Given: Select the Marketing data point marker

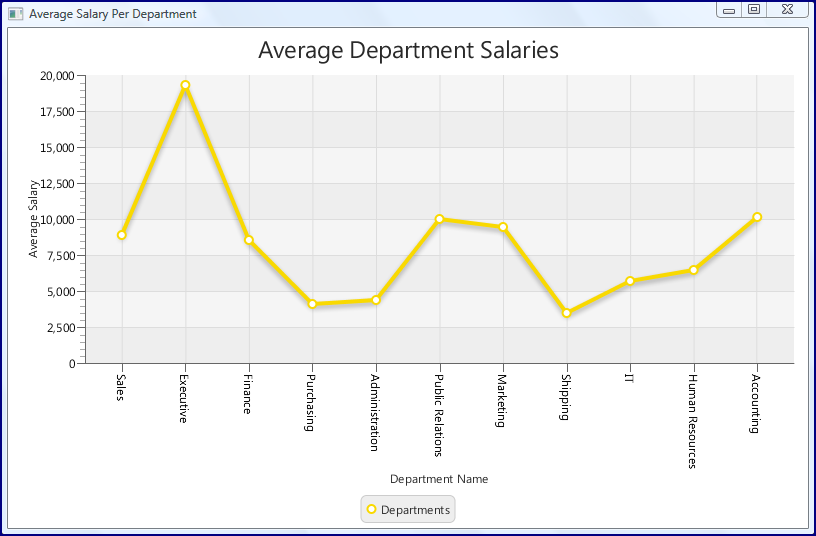Looking at the screenshot, I should click(x=503, y=227).
